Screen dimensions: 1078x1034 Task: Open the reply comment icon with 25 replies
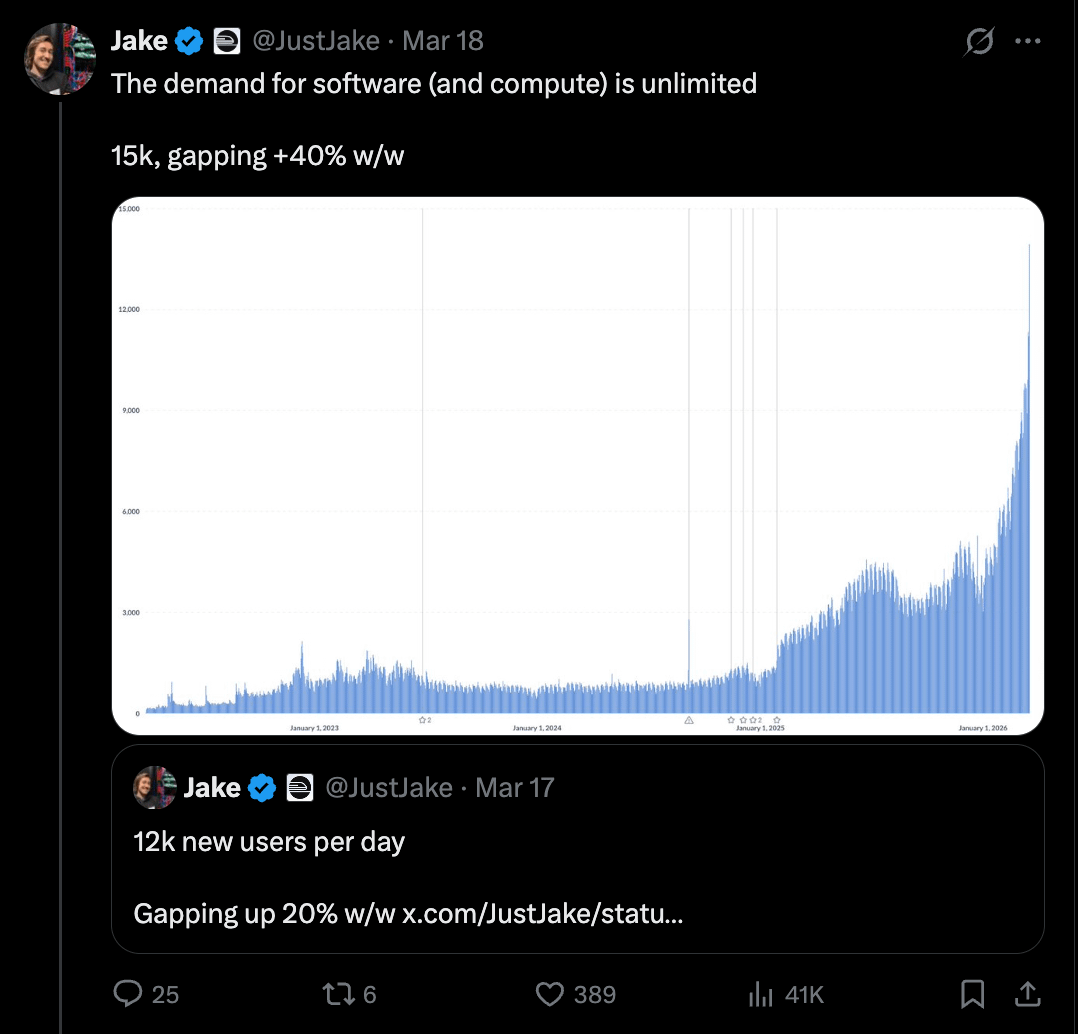[128, 993]
